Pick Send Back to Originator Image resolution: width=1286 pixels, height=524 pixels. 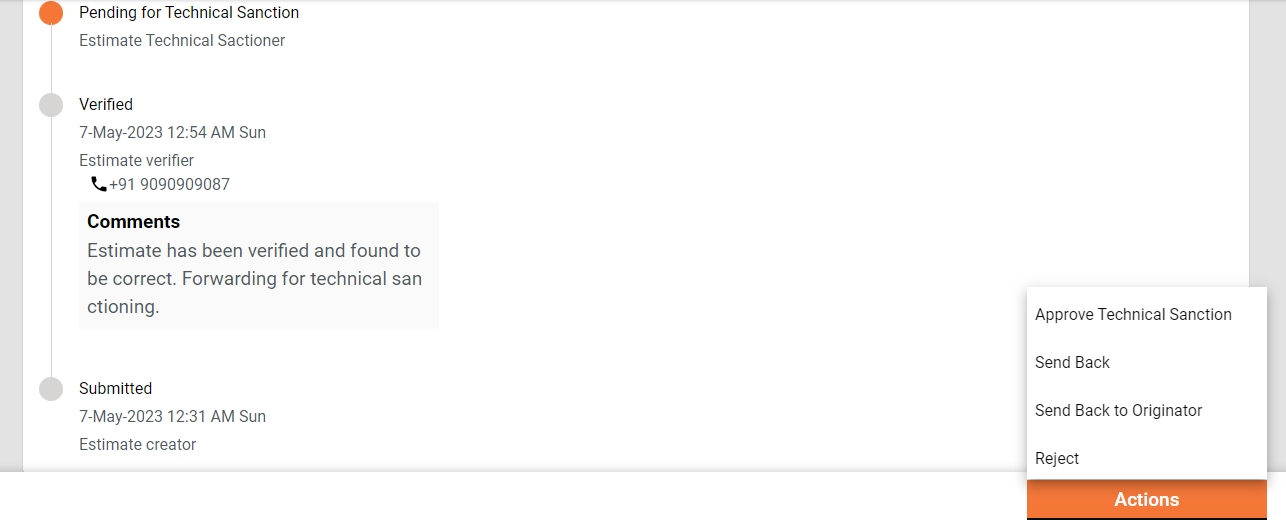click(1118, 410)
